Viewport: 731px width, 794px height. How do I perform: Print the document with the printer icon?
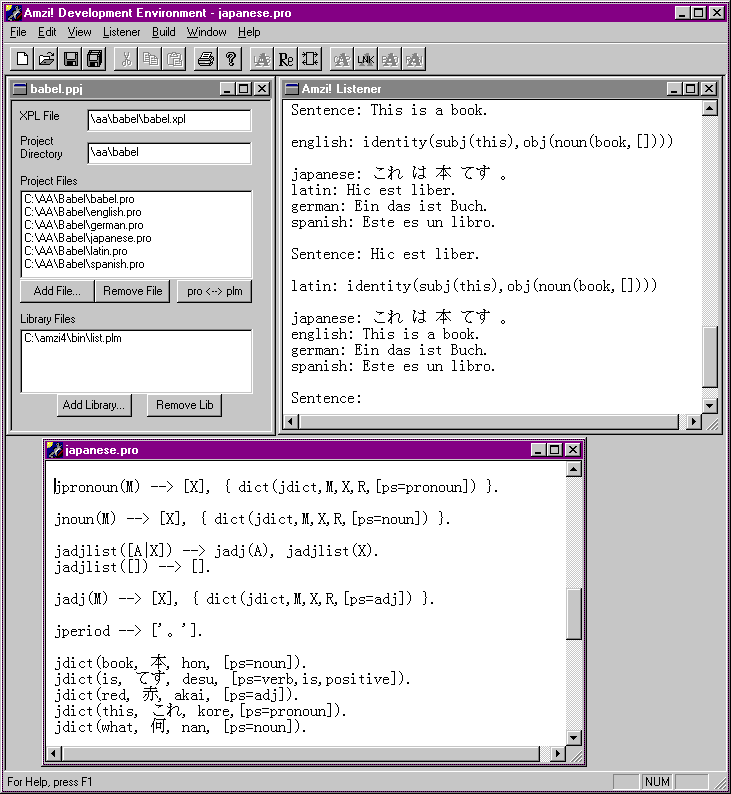(x=206, y=59)
